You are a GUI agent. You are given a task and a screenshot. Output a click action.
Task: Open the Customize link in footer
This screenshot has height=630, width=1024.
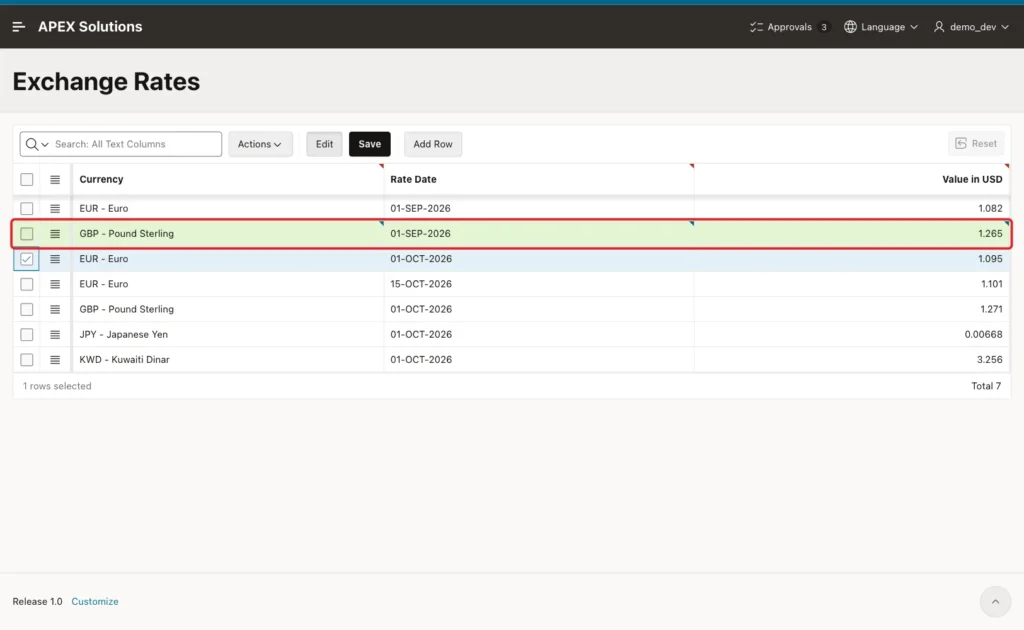tap(95, 601)
